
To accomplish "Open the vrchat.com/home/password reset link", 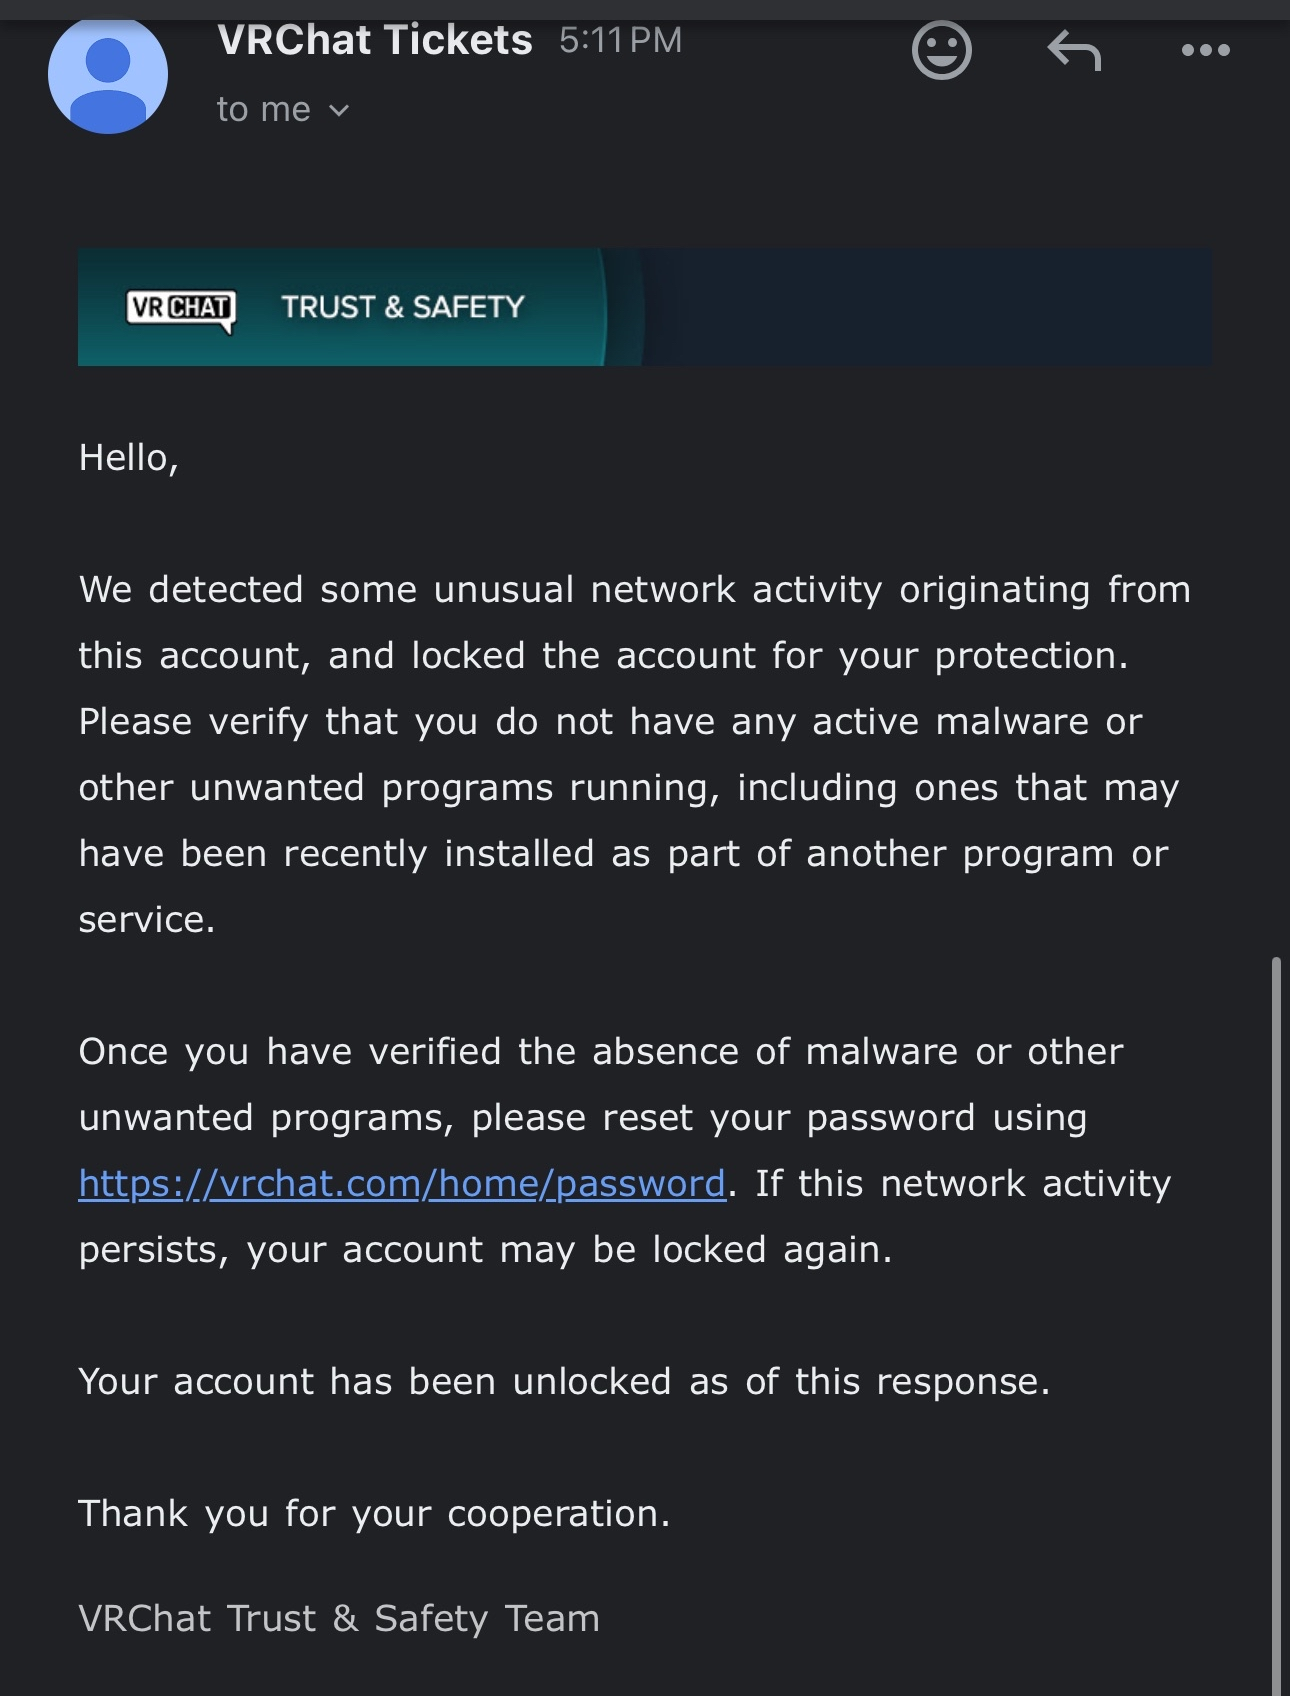I will [x=402, y=1184].
